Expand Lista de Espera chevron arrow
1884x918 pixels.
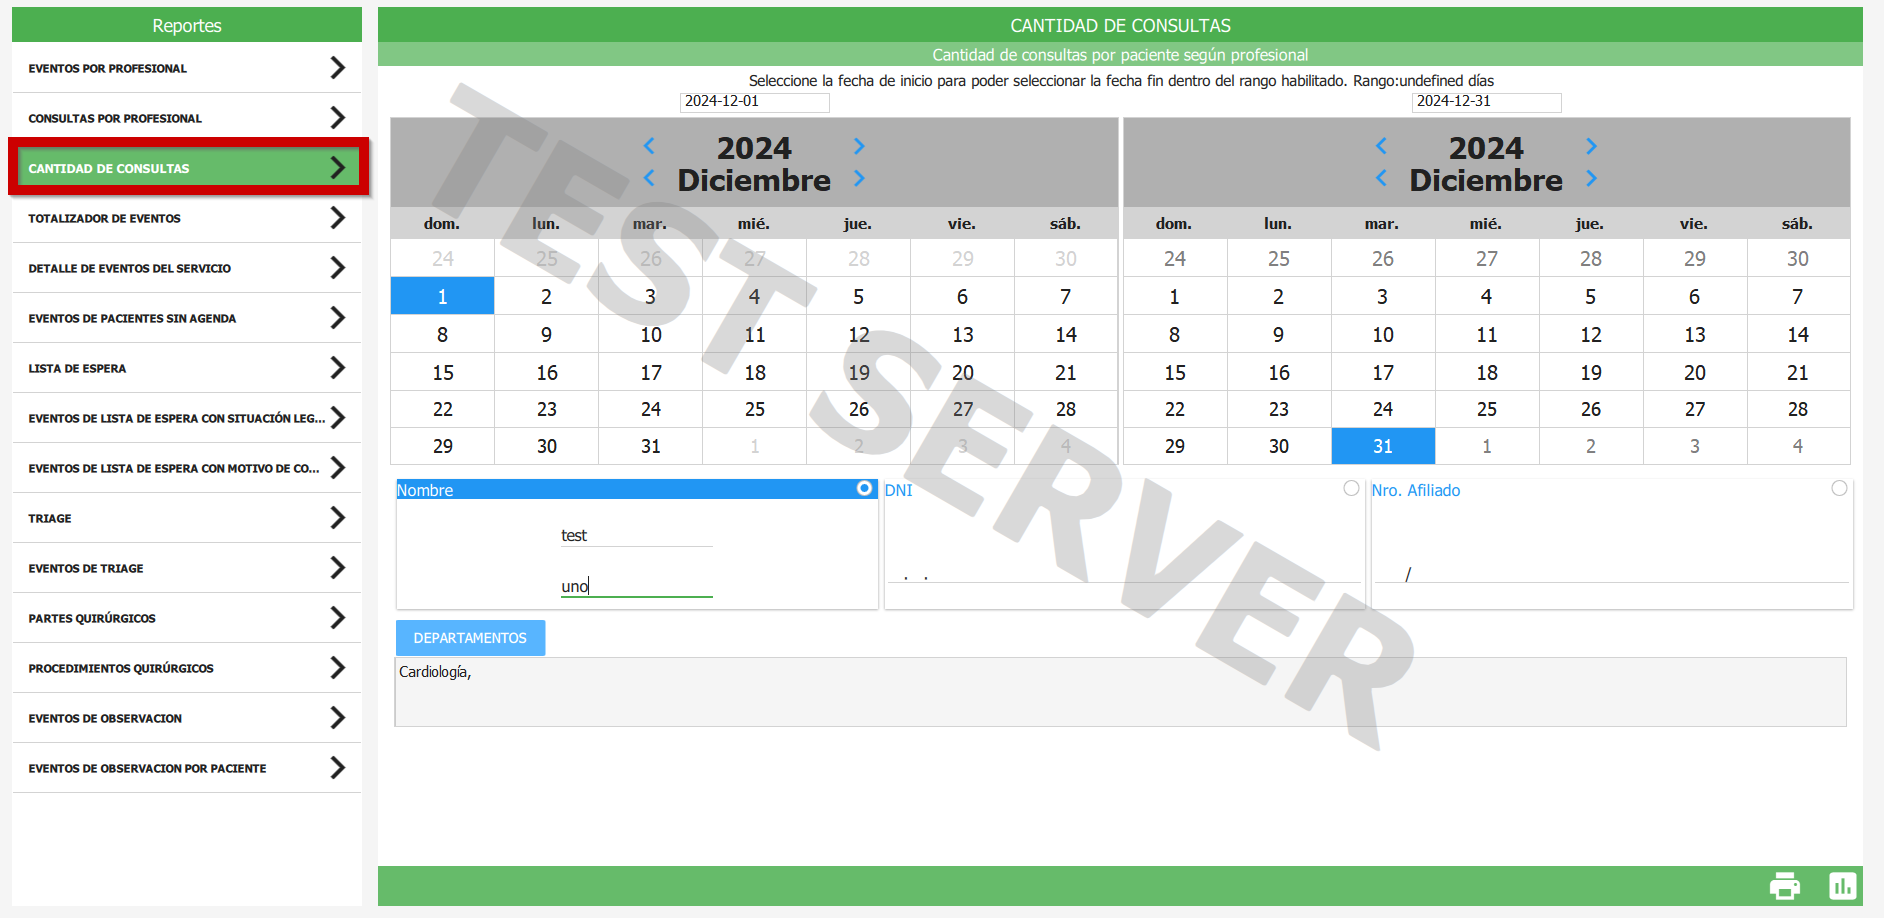[338, 368]
